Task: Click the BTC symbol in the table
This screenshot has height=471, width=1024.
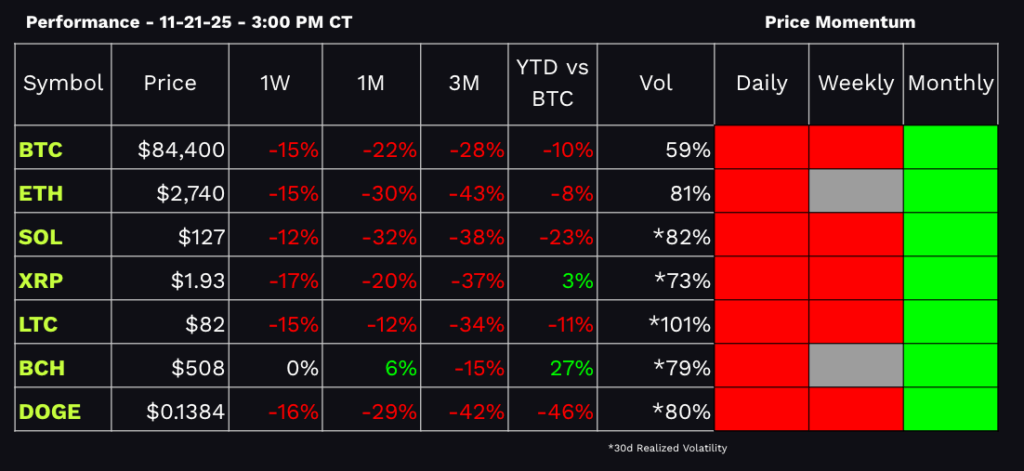Action: (x=41, y=151)
